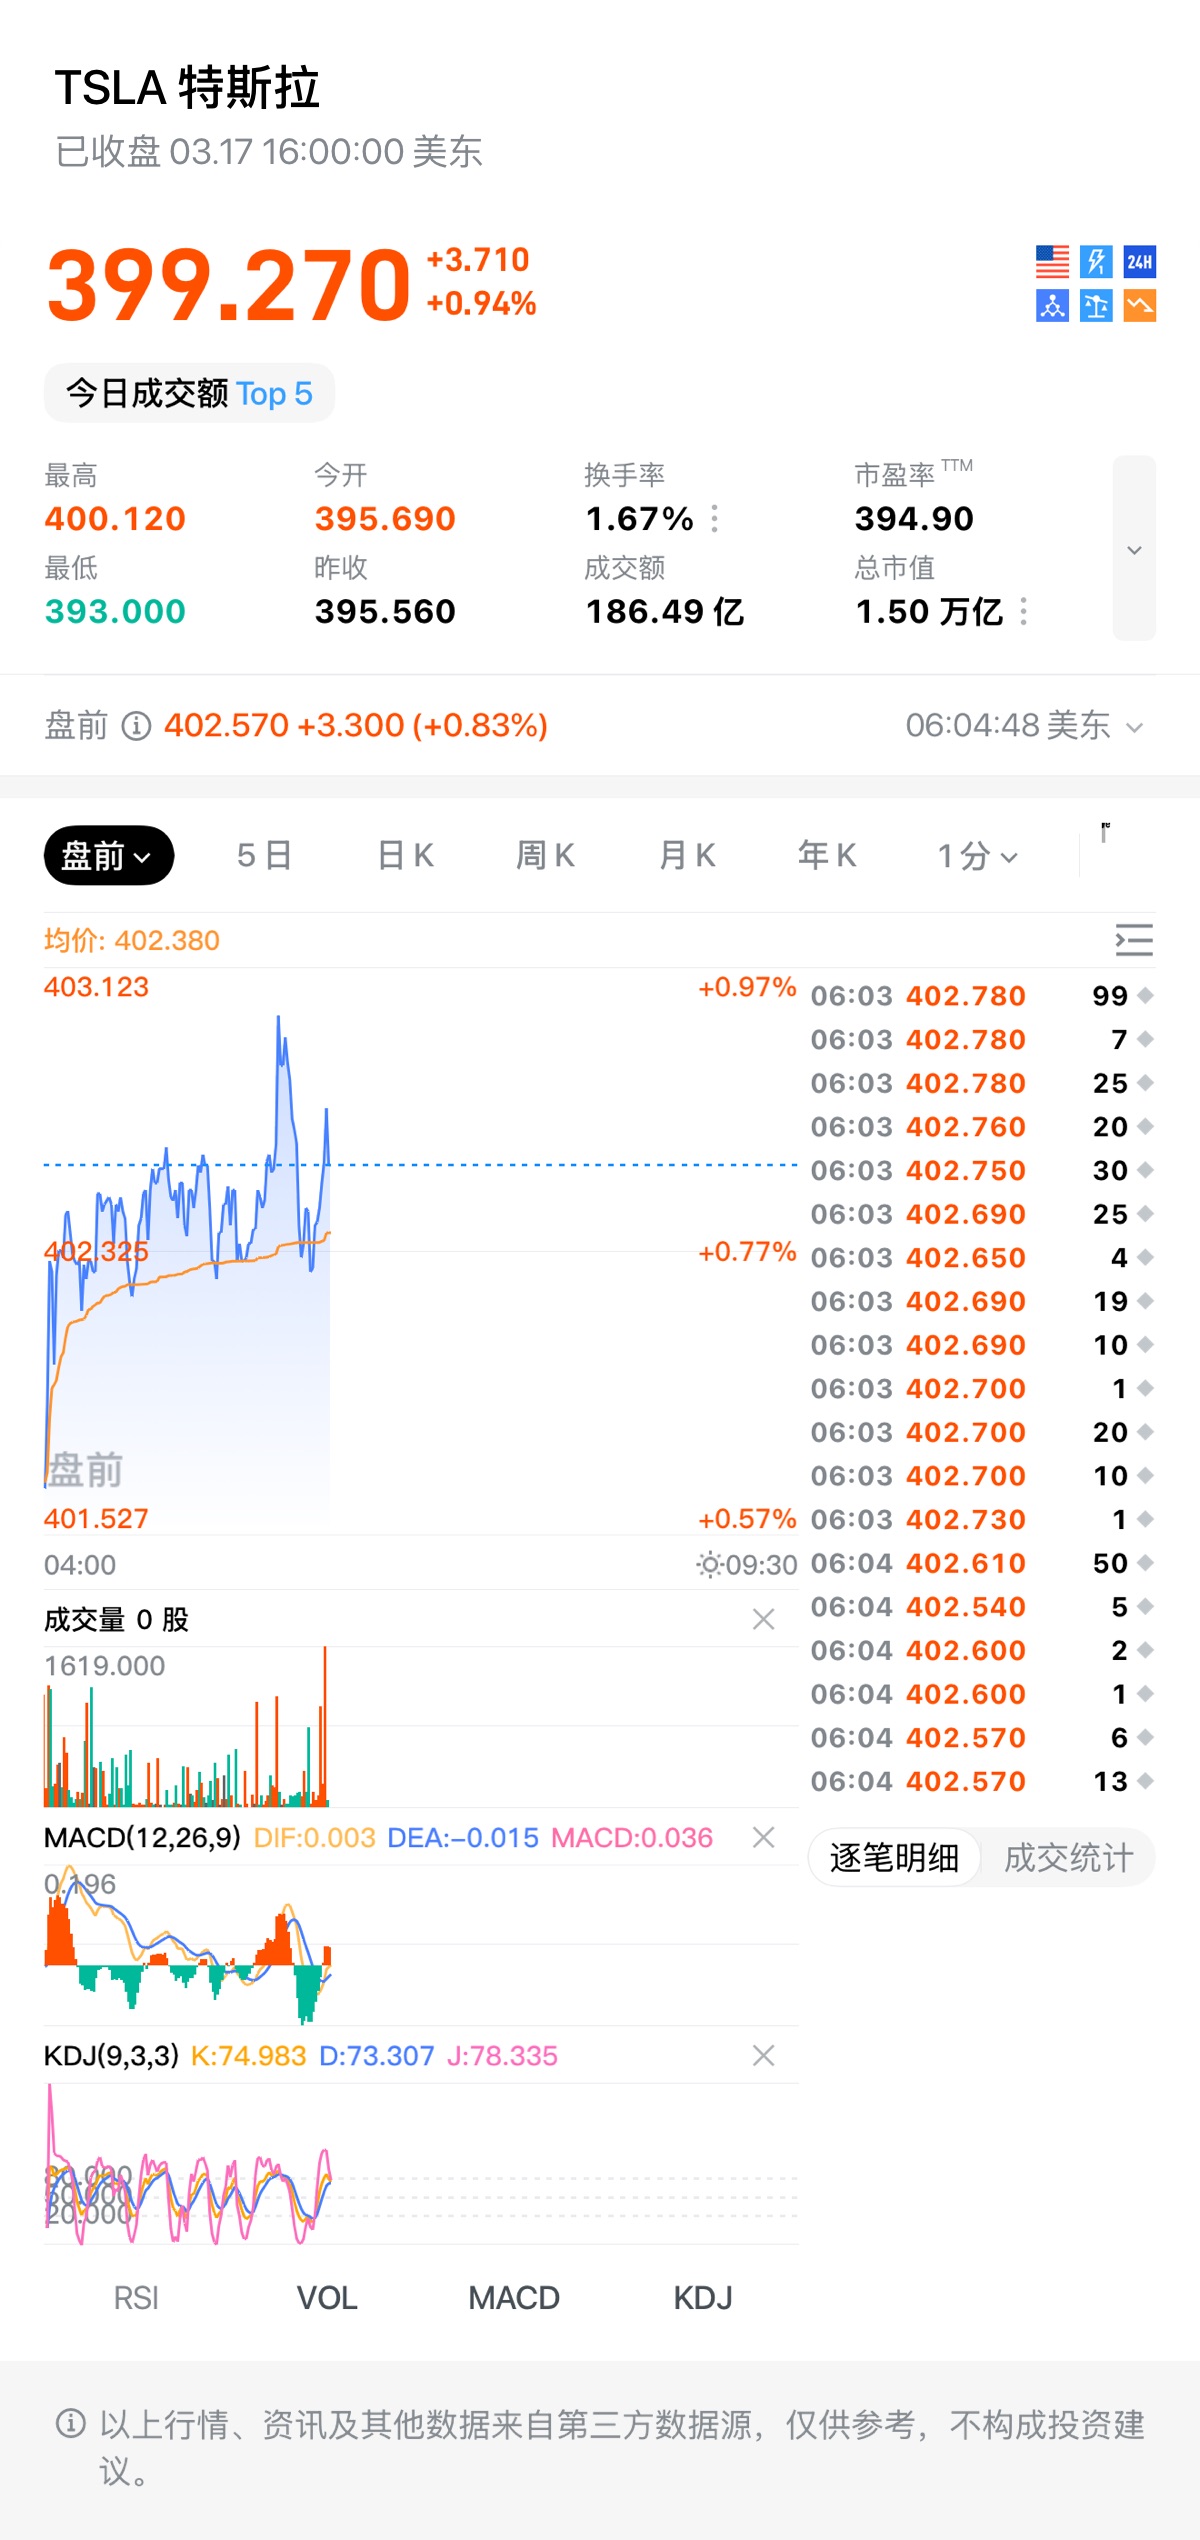Screen dimensions: 1200x2540
Task: Click the info icon beside 盘前
Action: click(136, 726)
